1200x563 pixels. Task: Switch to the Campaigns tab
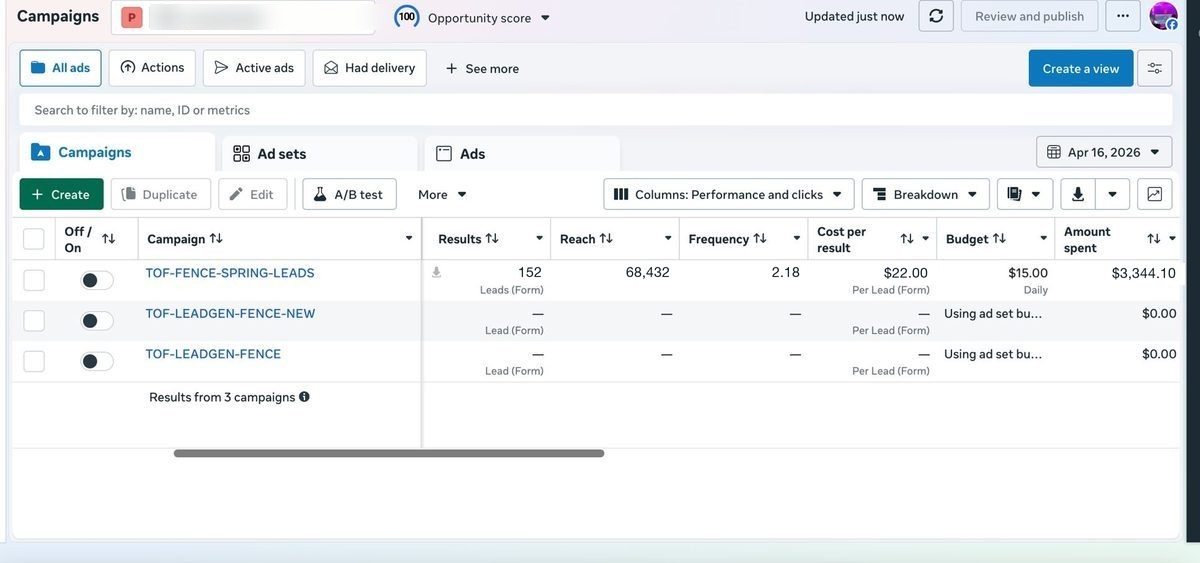117,152
